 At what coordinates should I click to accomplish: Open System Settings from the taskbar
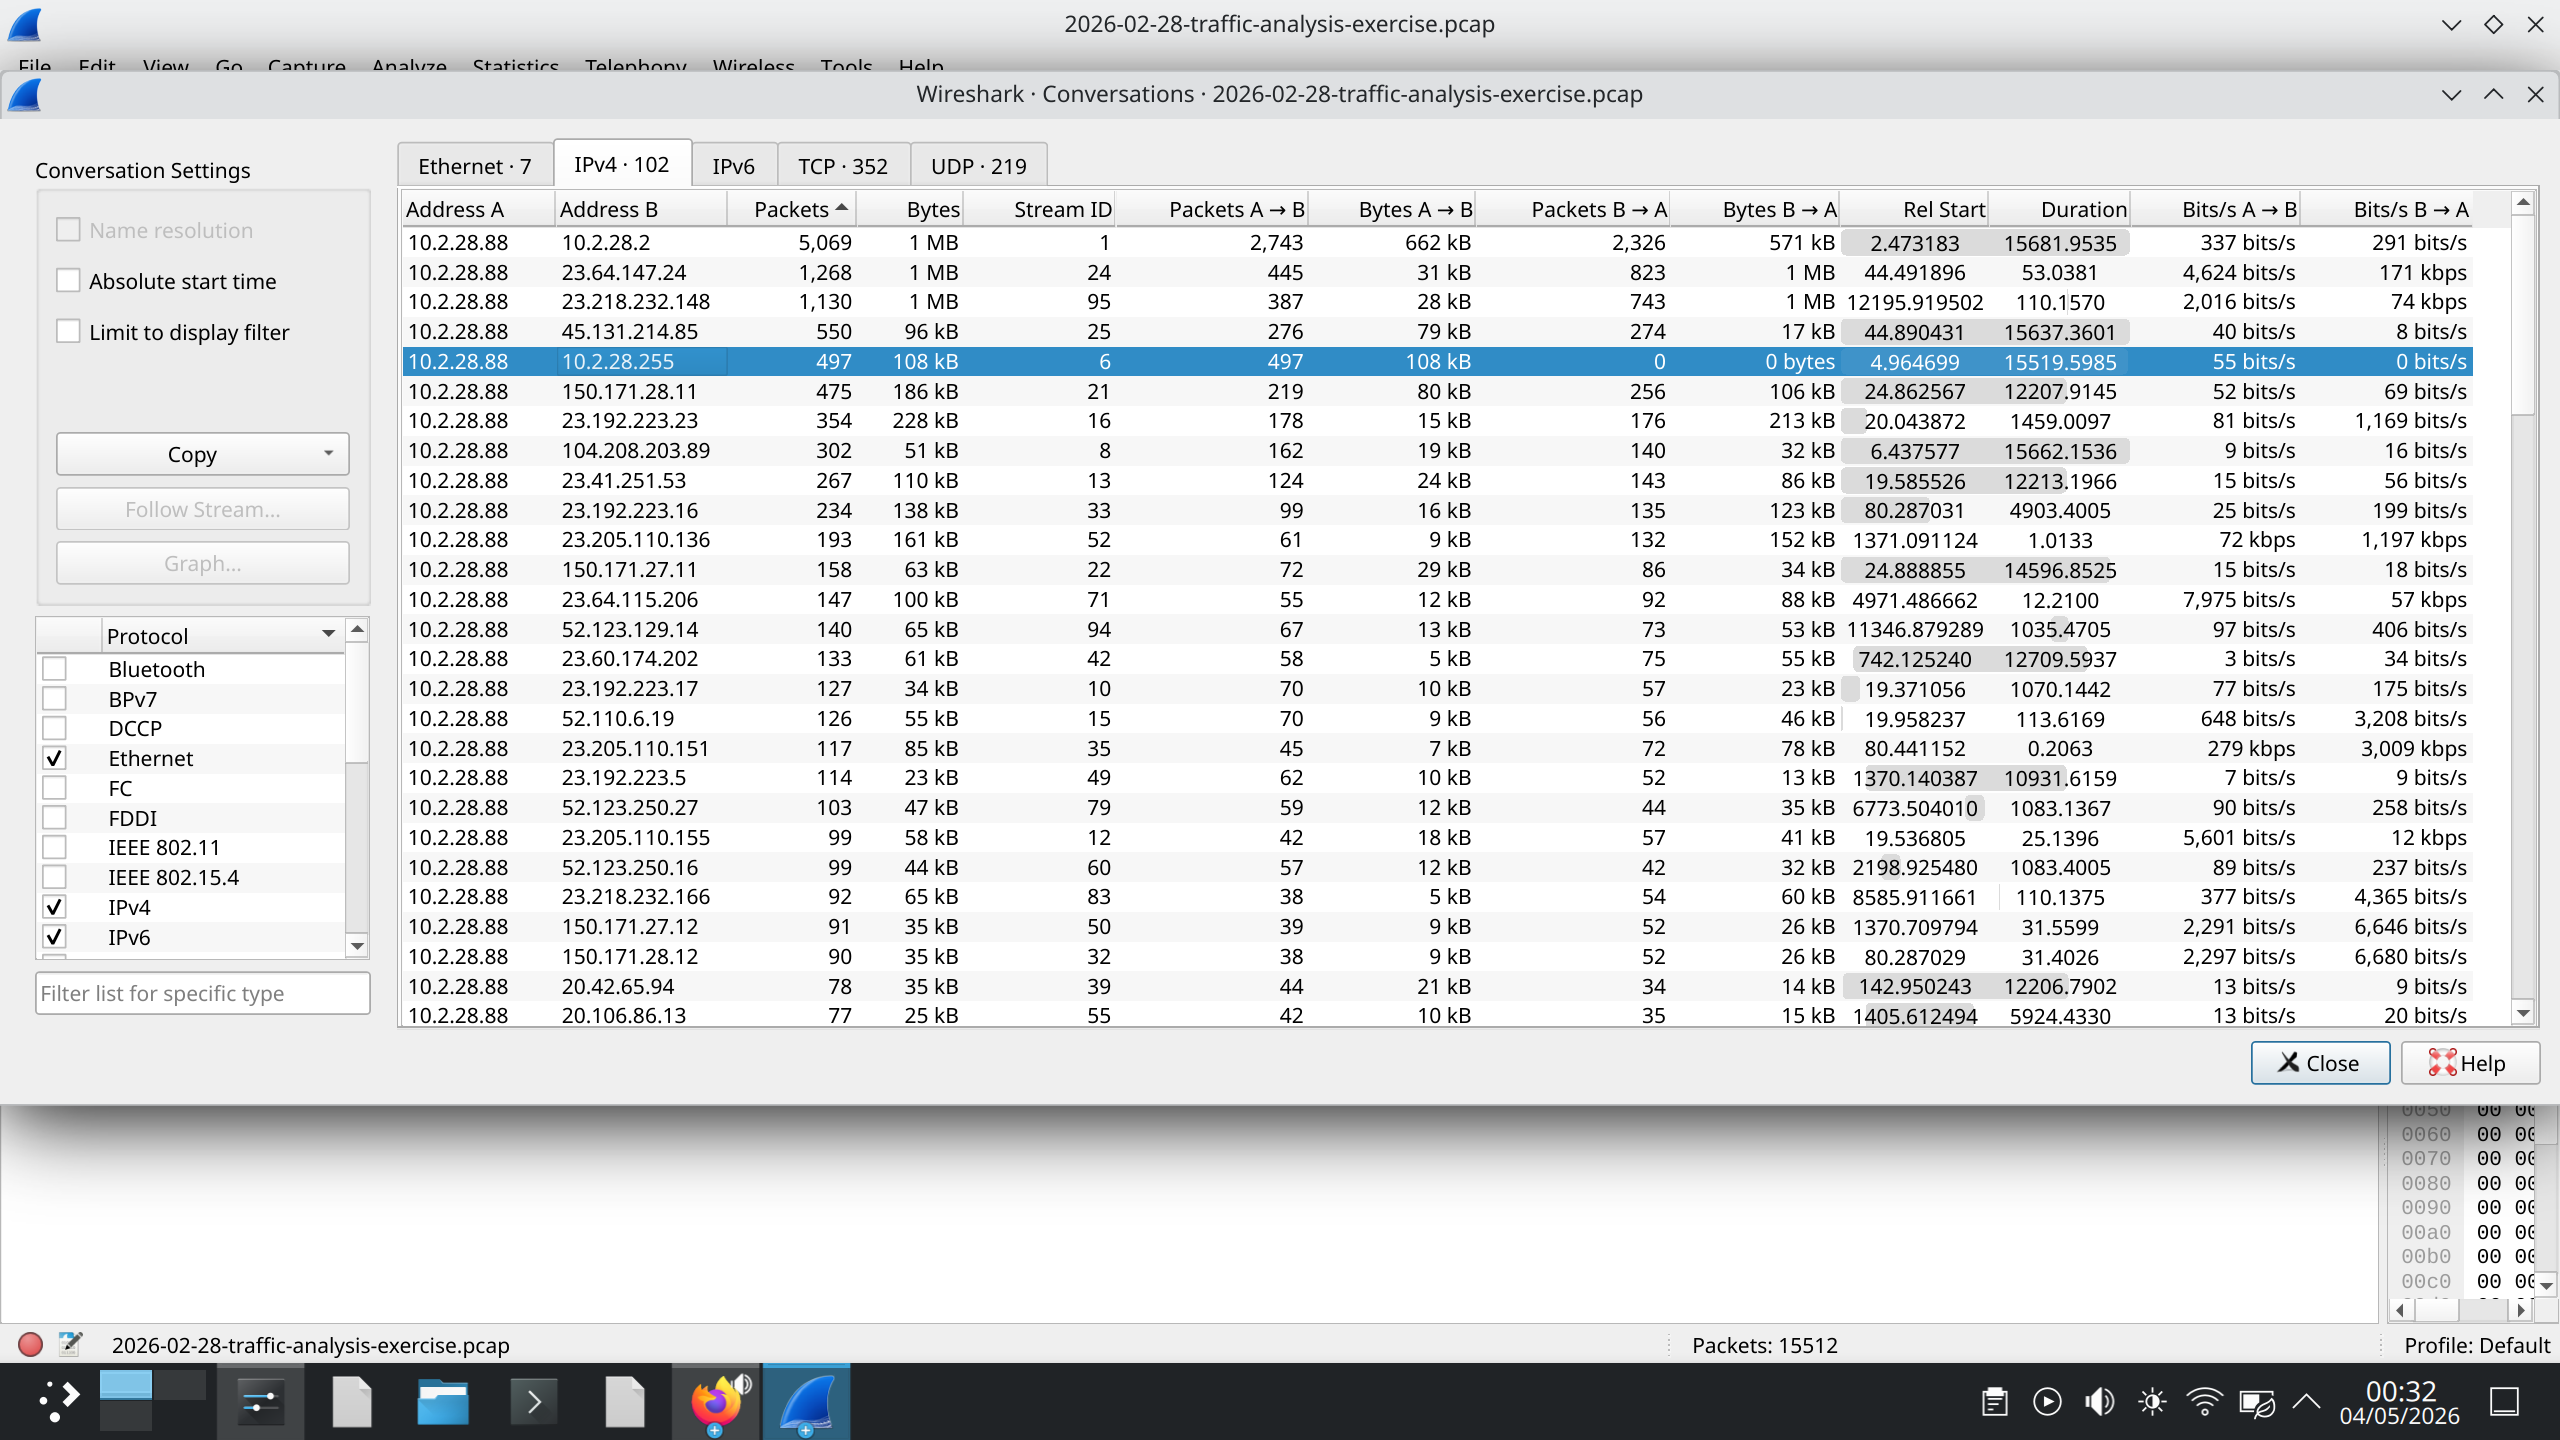coord(260,1402)
